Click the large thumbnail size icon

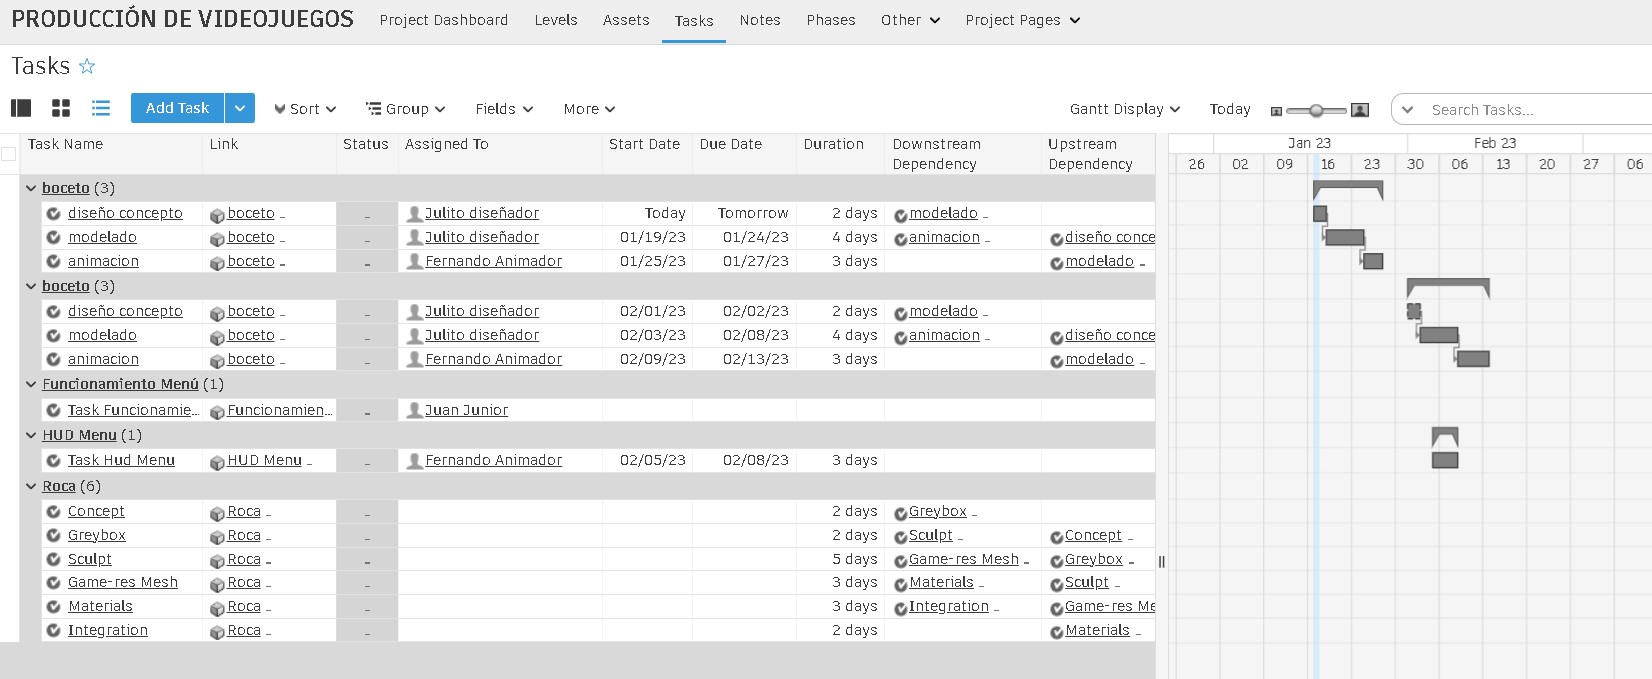pos(1359,109)
